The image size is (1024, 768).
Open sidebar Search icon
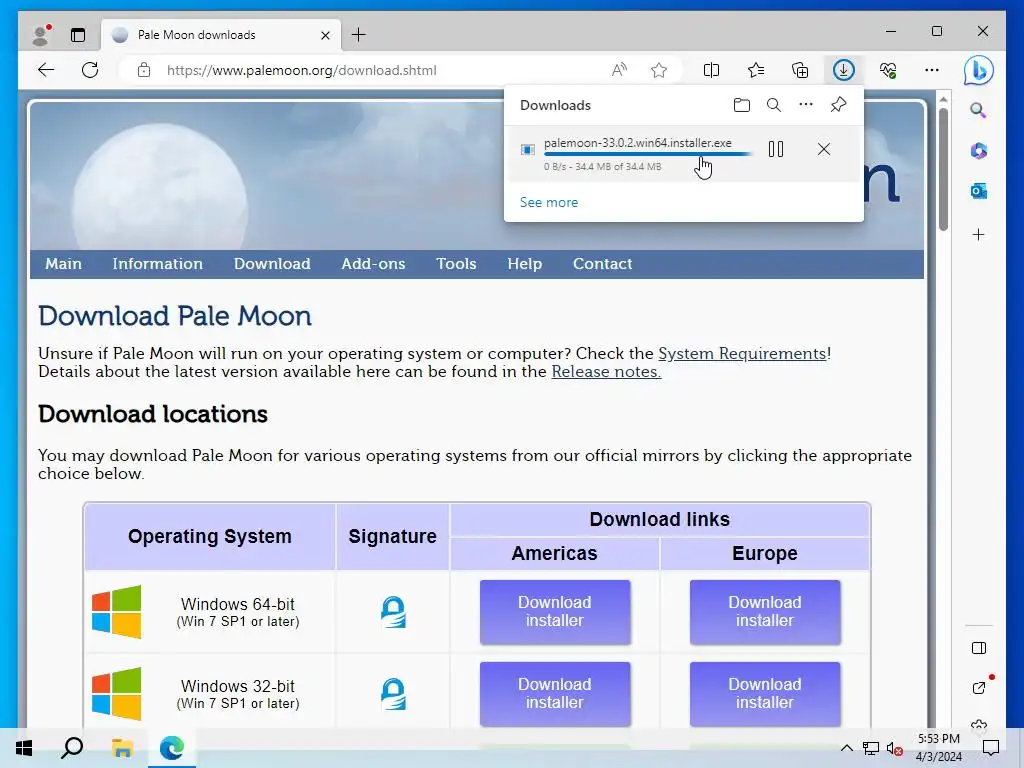(978, 110)
